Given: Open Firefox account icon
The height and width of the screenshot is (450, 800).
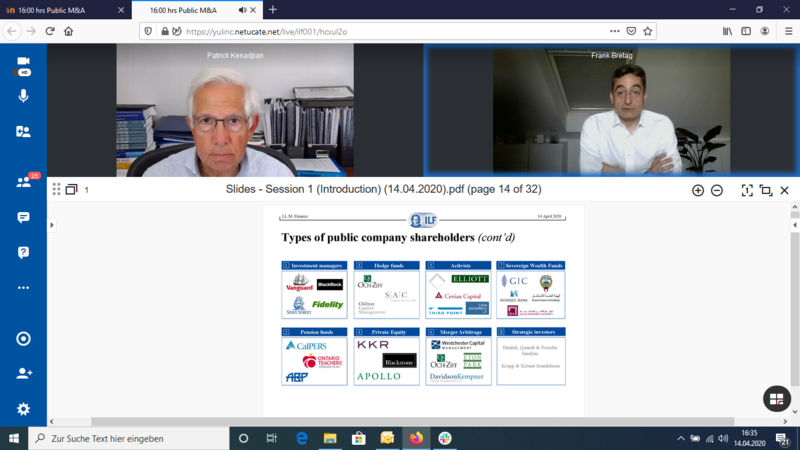Looking at the screenshot, I should [764, 32].
